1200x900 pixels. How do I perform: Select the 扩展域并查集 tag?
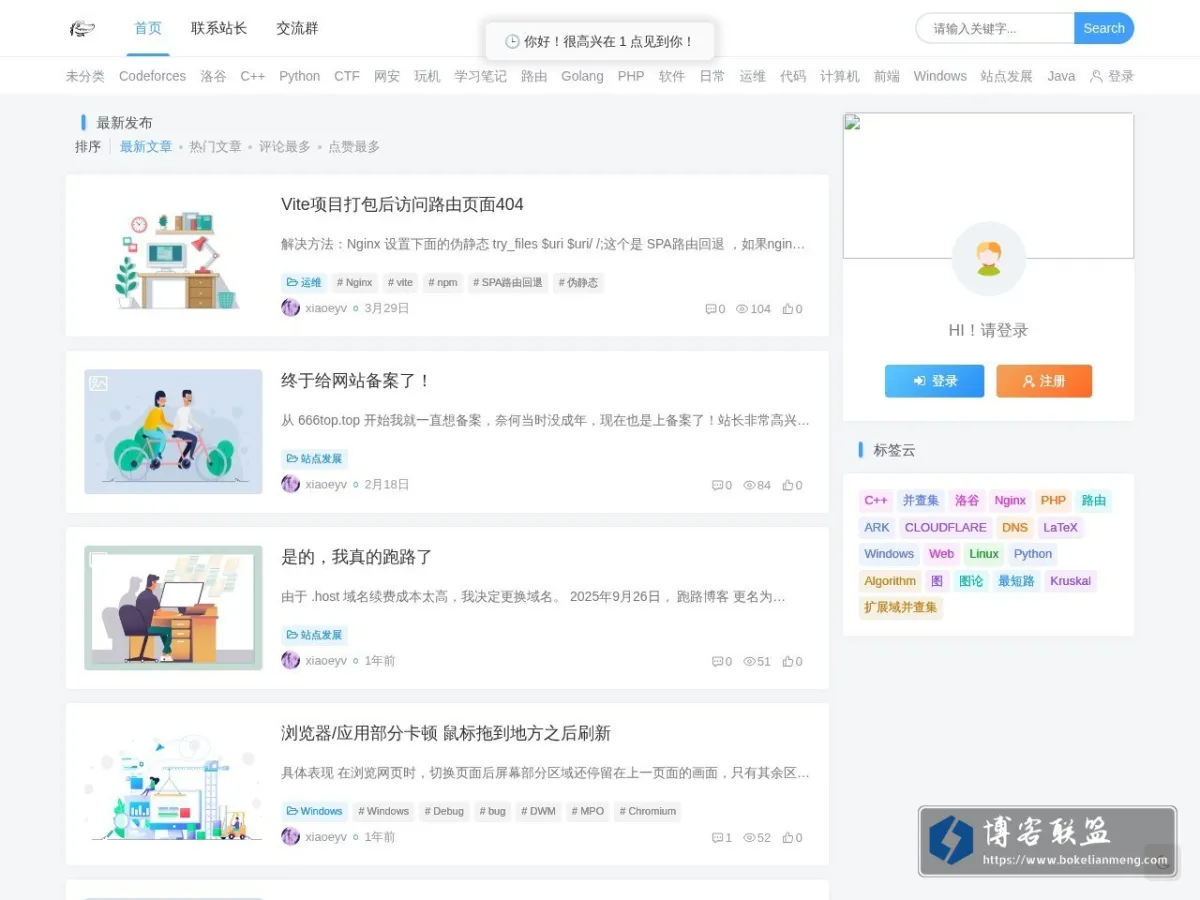pyautogui.click(x=901, y=607)
